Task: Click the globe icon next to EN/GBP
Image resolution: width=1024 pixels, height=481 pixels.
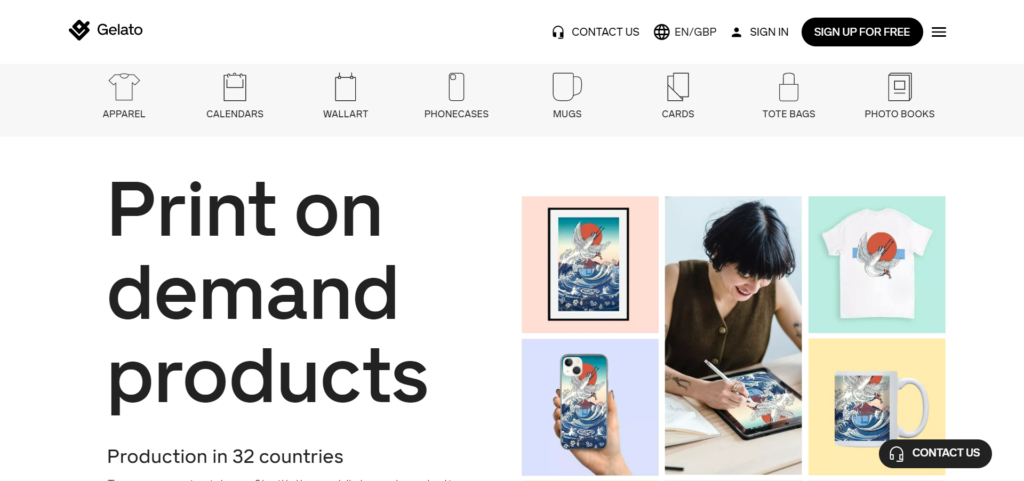Action: [662, 32]
